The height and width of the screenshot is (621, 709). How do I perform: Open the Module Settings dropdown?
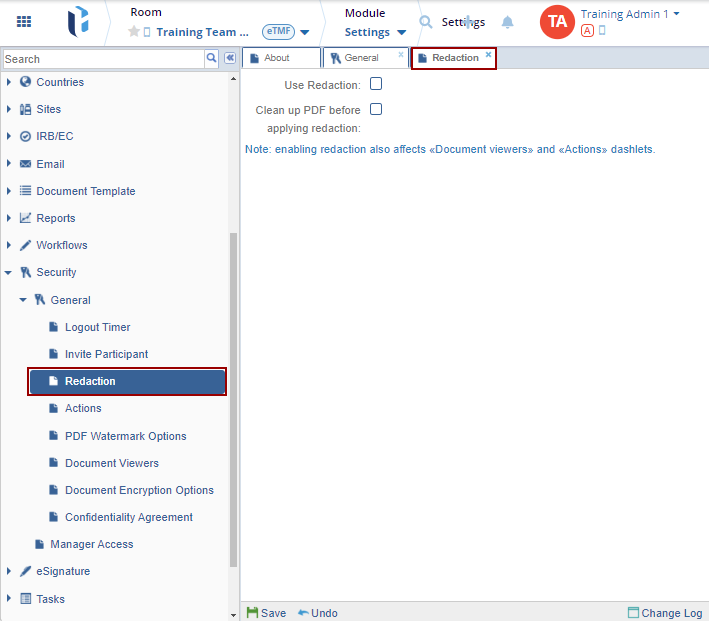(375, 32)
